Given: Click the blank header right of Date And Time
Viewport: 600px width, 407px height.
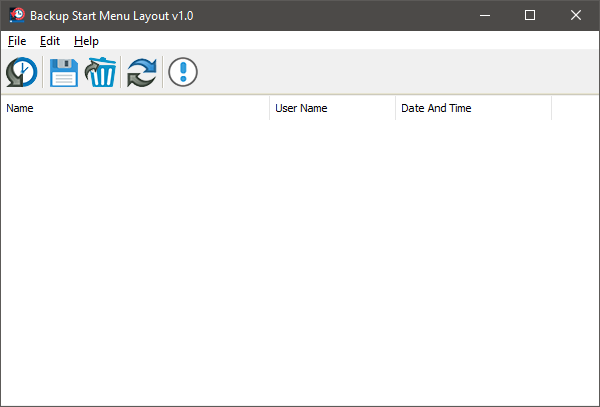Looking at the screenshot, I should pos(574,108).
